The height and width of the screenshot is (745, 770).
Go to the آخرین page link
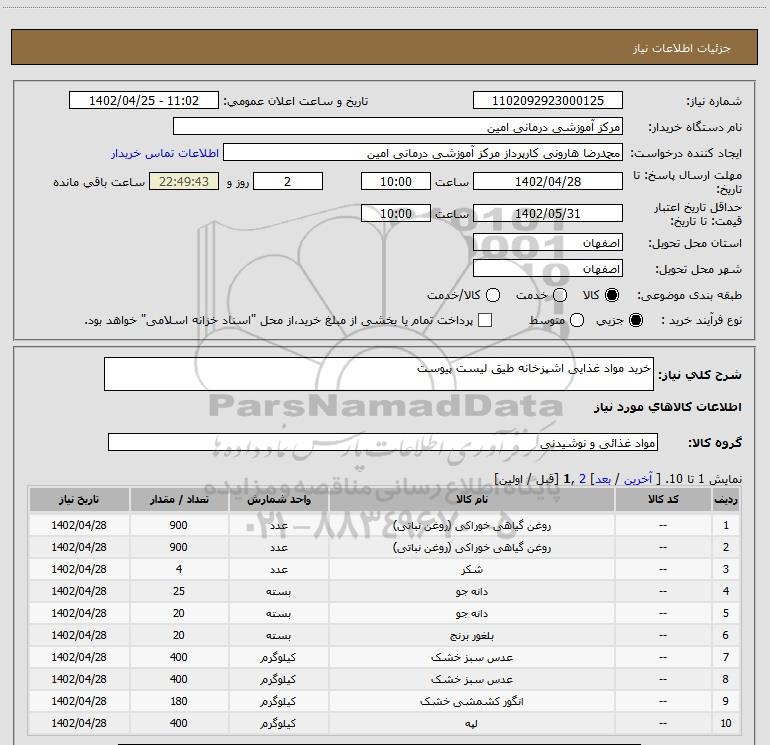point(637,479)
